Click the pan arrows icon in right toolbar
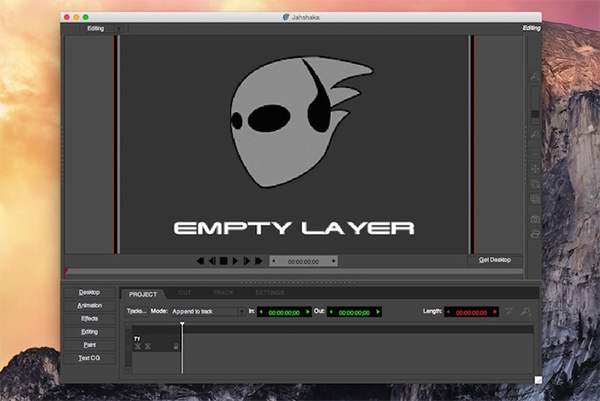This screenshot has height=401, width=600. pos(535,168)
